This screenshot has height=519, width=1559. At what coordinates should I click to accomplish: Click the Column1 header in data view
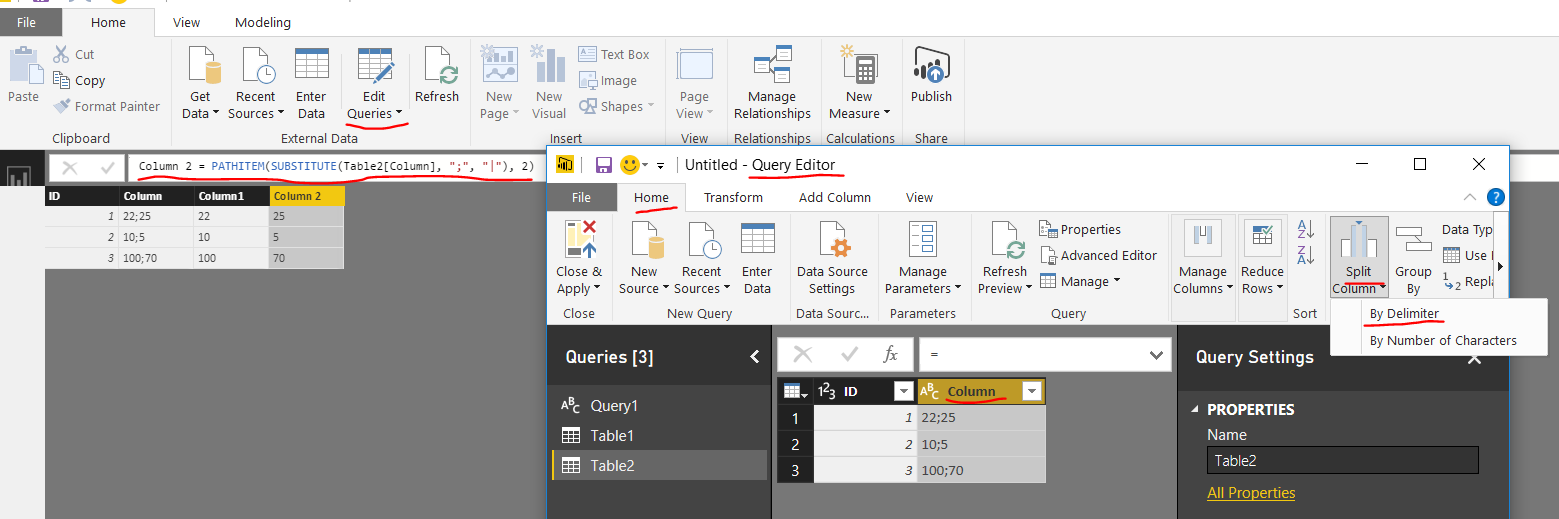pyautogui.click(x=231, y=196)
